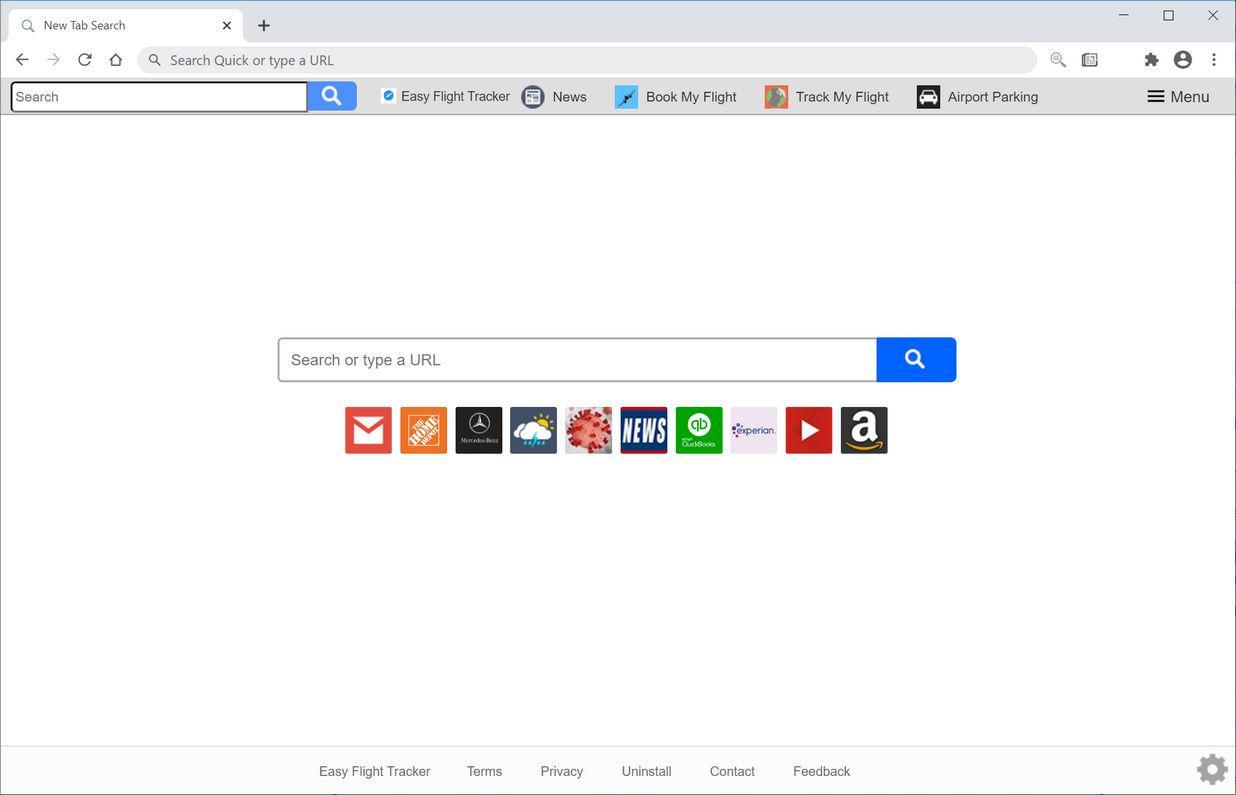Open the Gmail shortcut tile
The image size is (1236, 795).
click(368, 430)
